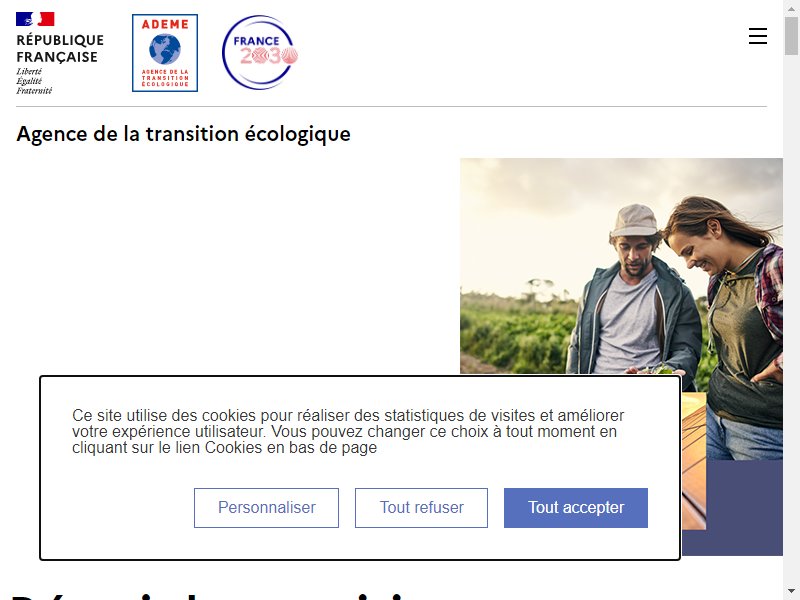Refuse all cookies with Tout refuser
The image size is (800, 600).
(x=421, y=508)
